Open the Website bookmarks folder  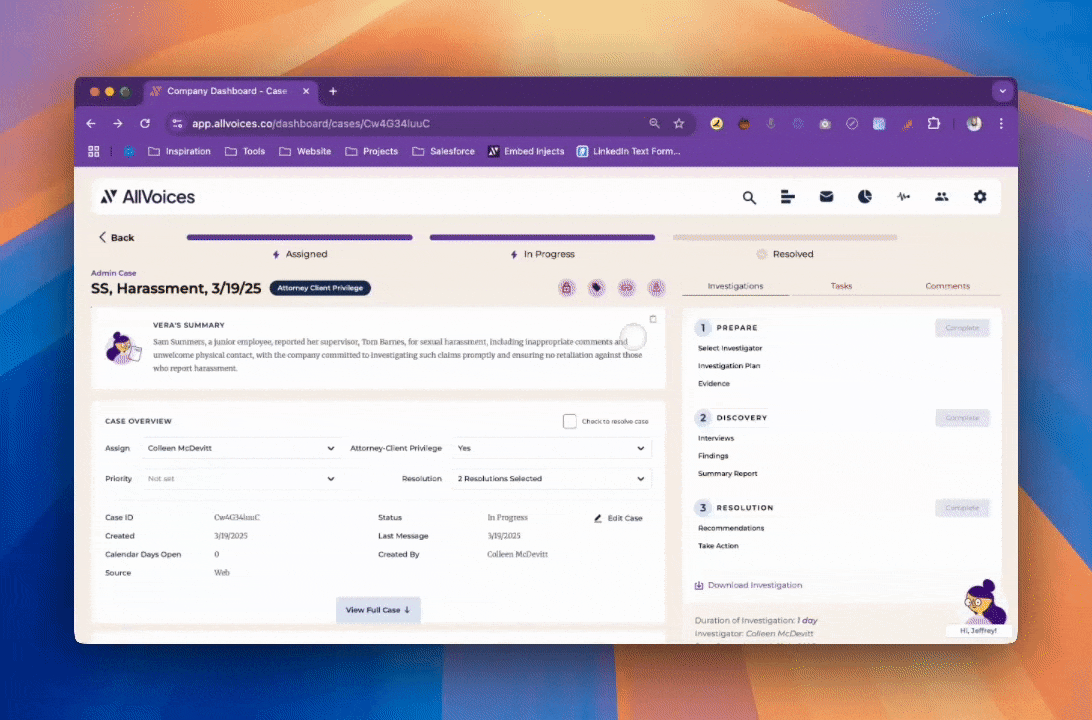click(305, 151)
